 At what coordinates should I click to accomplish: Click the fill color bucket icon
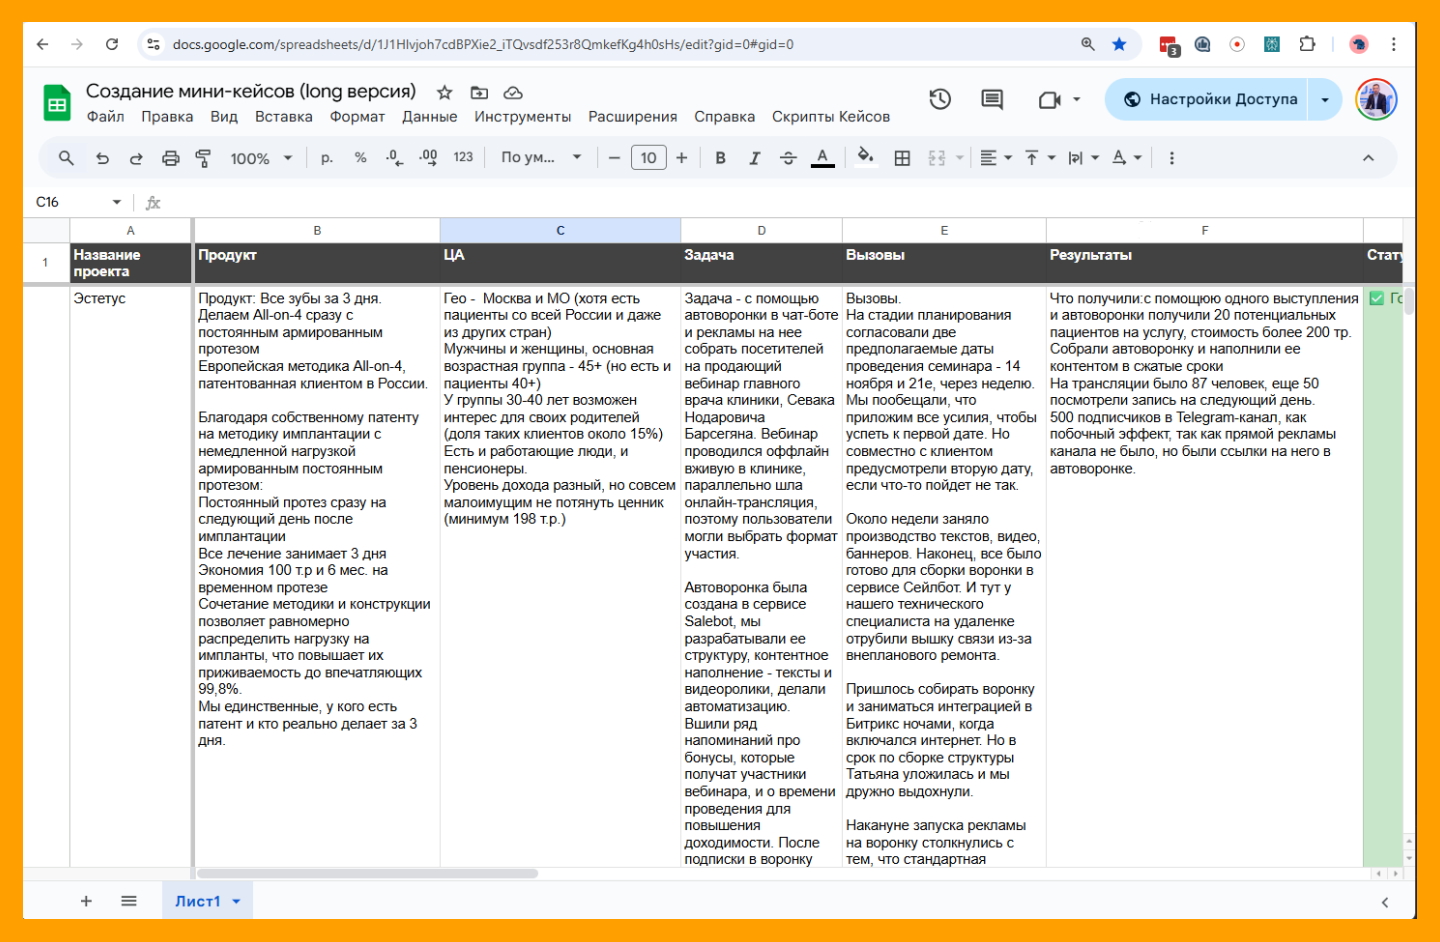coord(866,157)
